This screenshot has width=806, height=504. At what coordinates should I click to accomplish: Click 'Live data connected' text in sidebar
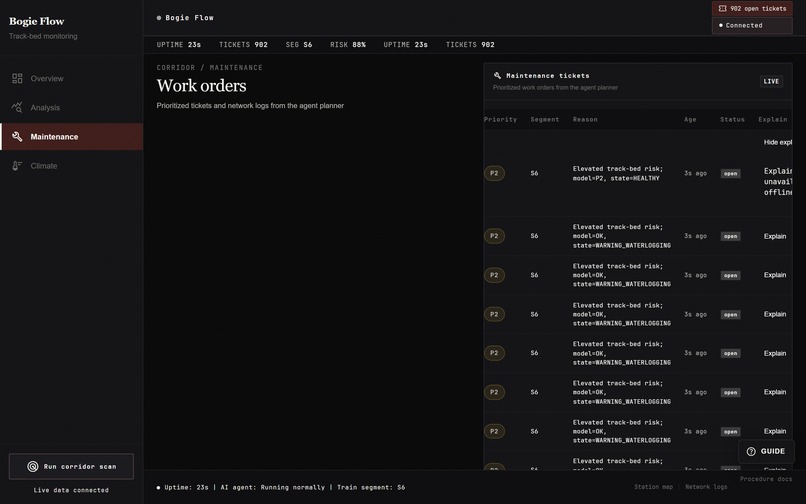(x=71, y=490)
